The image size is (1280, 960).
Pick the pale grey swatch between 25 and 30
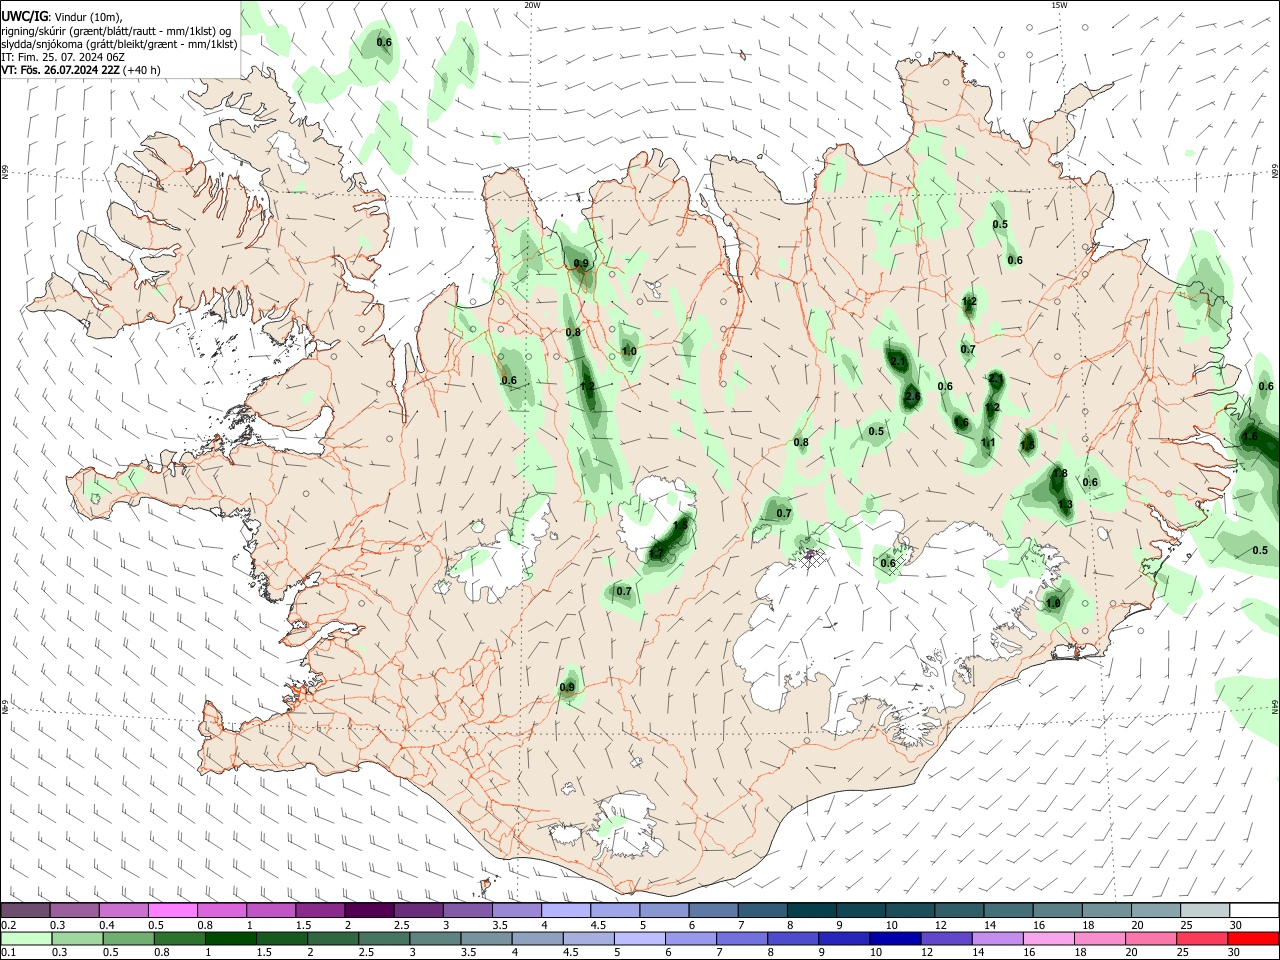[x=1205, y=911]
